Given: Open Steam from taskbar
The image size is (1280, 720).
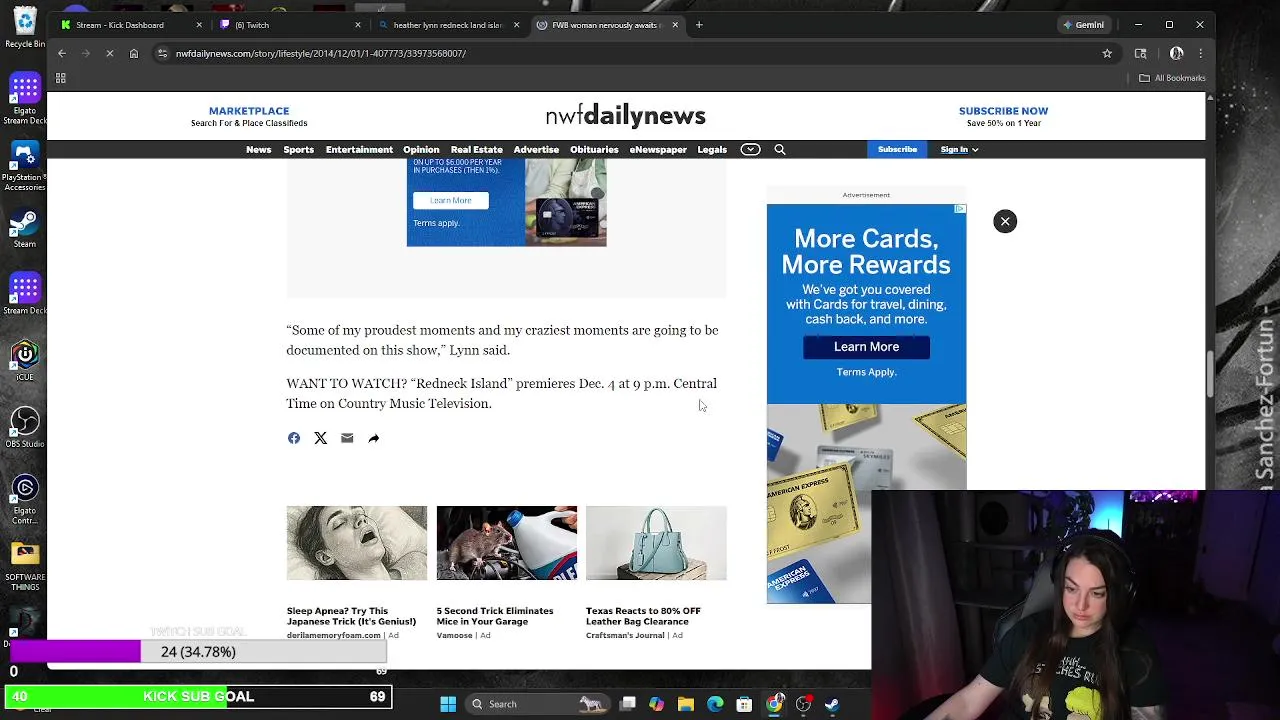Looking at the screenshot, I should [832, 704].
